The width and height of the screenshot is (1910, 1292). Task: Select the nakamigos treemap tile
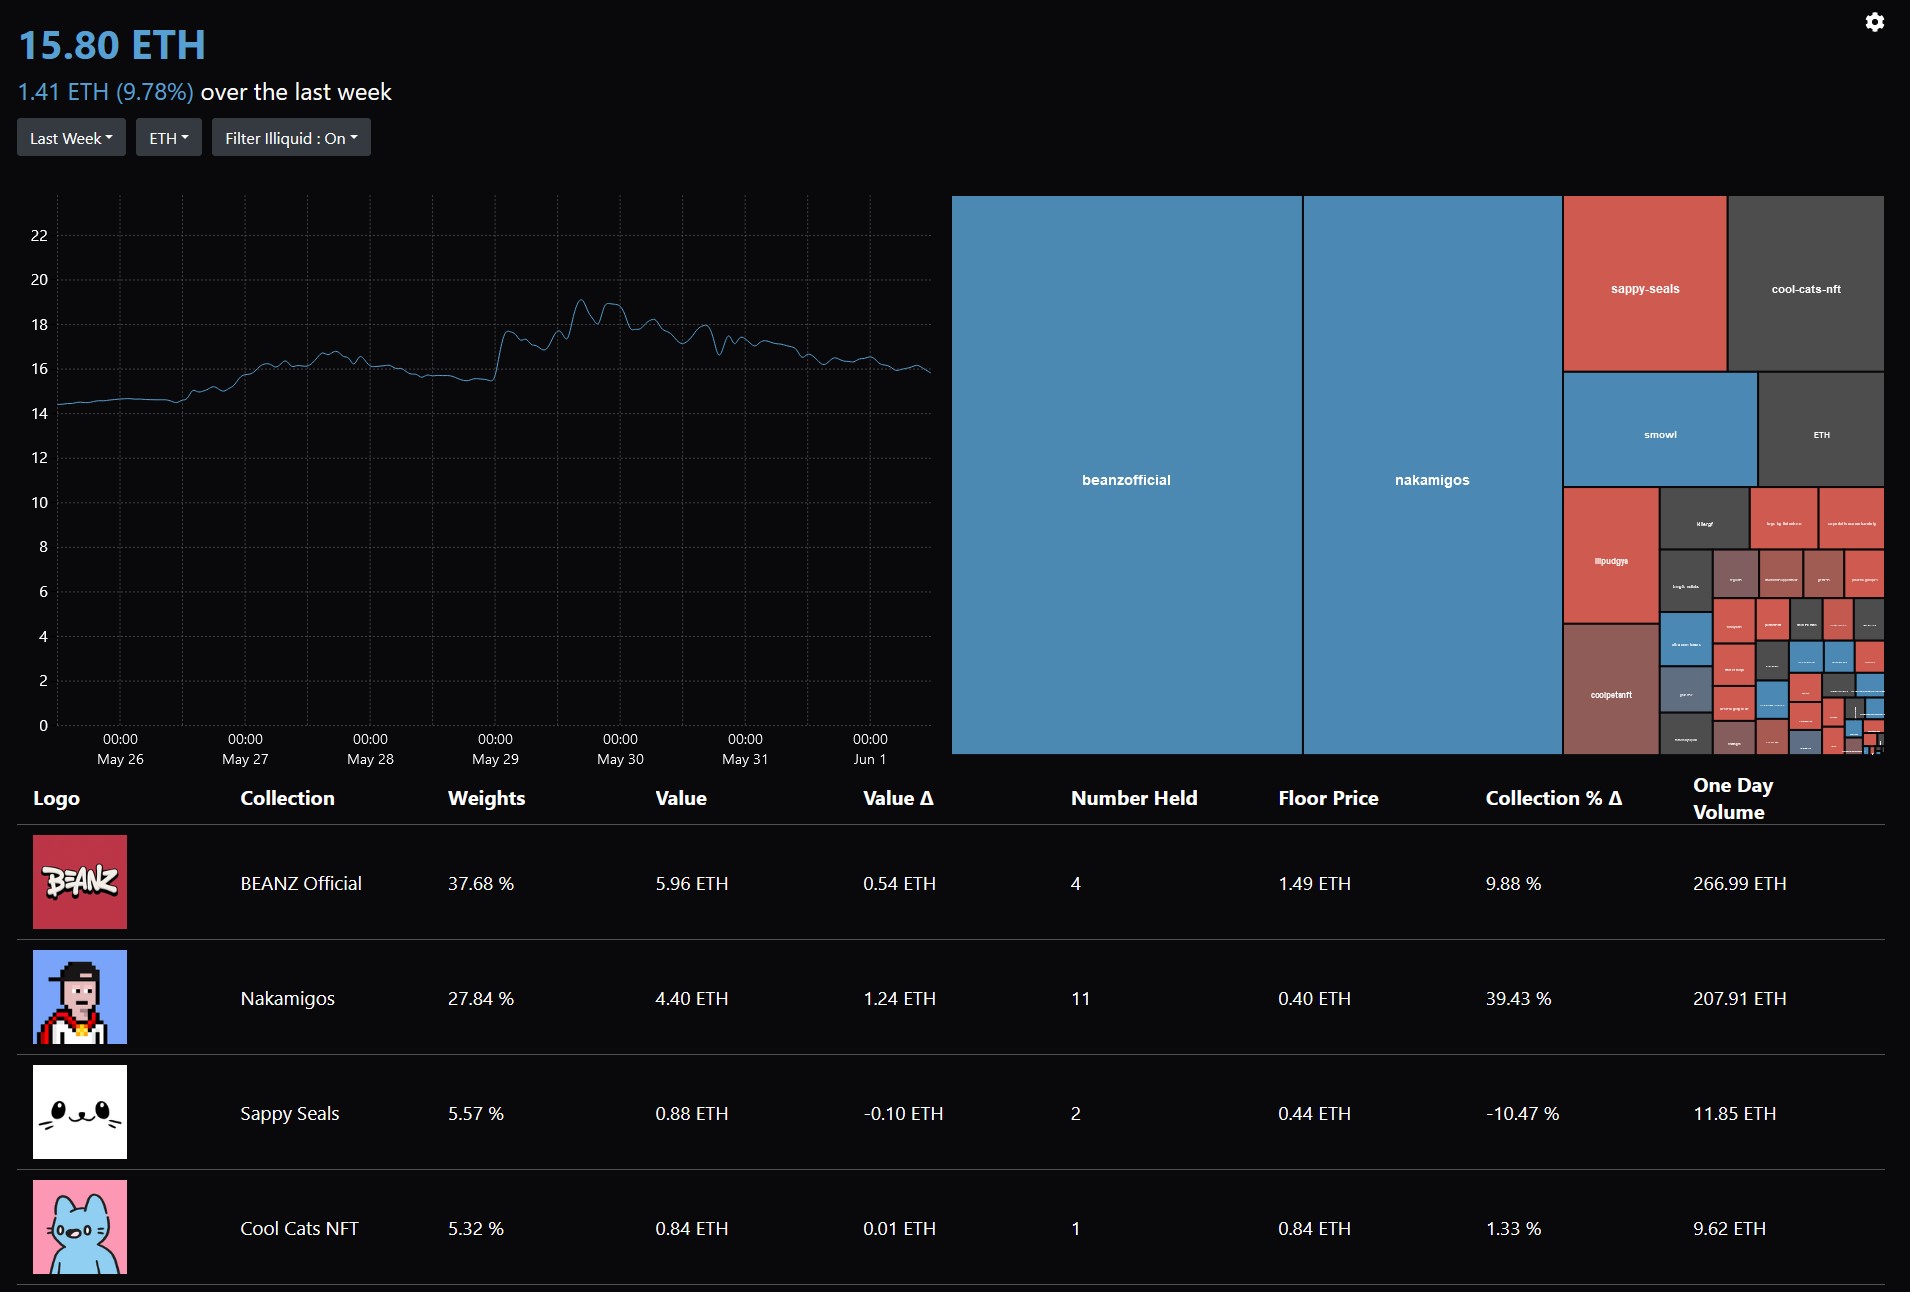(1432, 480)
